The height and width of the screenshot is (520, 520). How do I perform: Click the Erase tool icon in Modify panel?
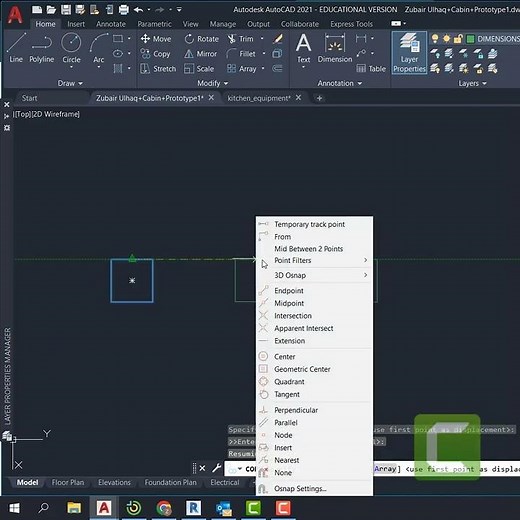click(278, 39)
